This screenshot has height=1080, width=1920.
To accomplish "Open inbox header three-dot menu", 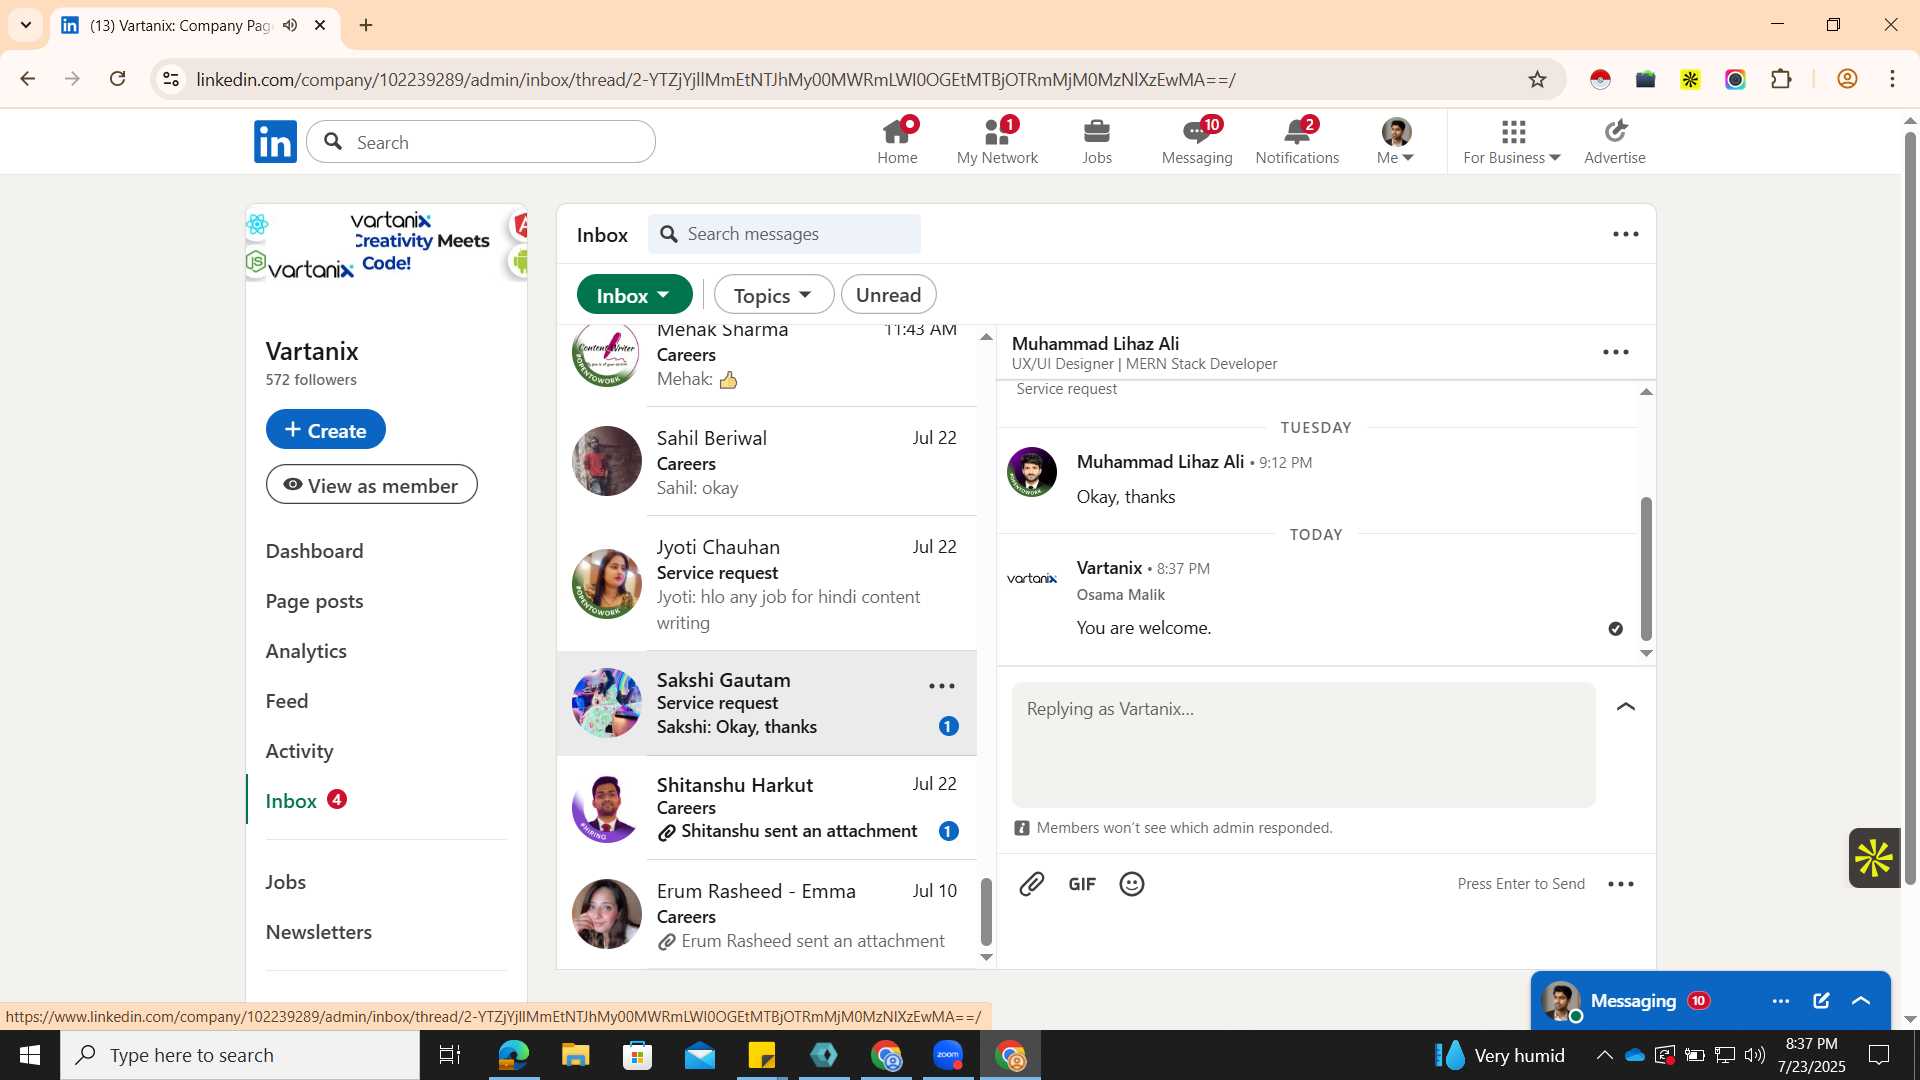I will click(x=1626, y=234).
